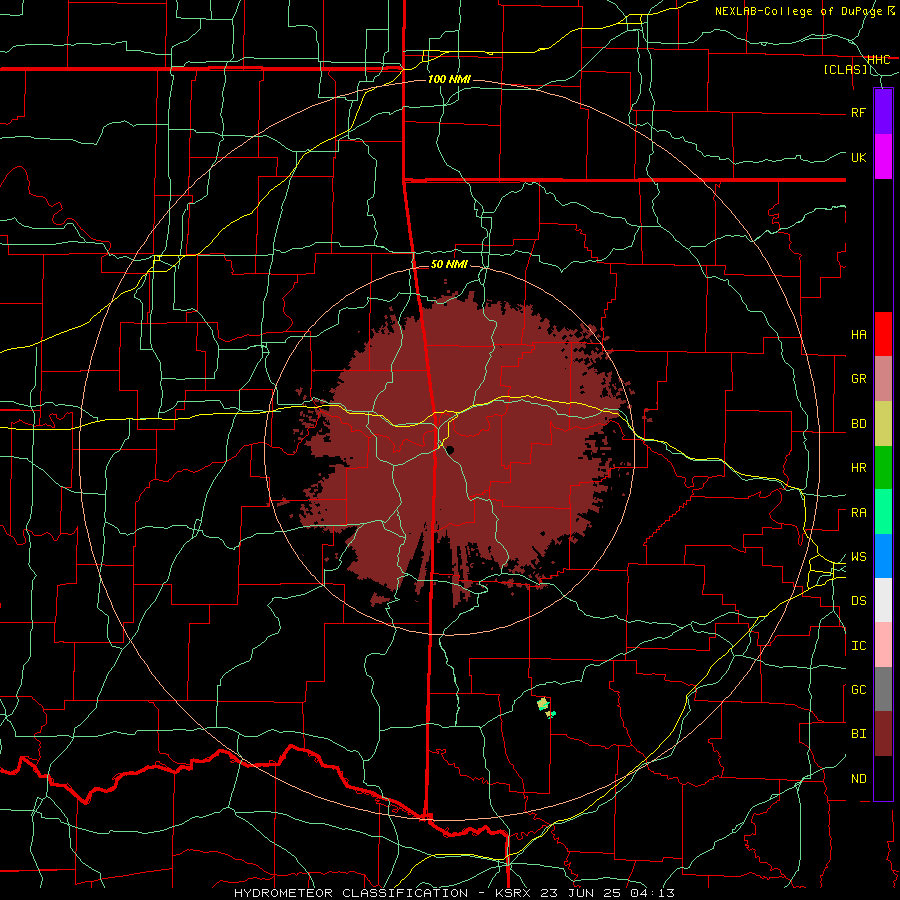Click the mint RA legend color swatch
900x900 pixels.
[x=883, y=512]
